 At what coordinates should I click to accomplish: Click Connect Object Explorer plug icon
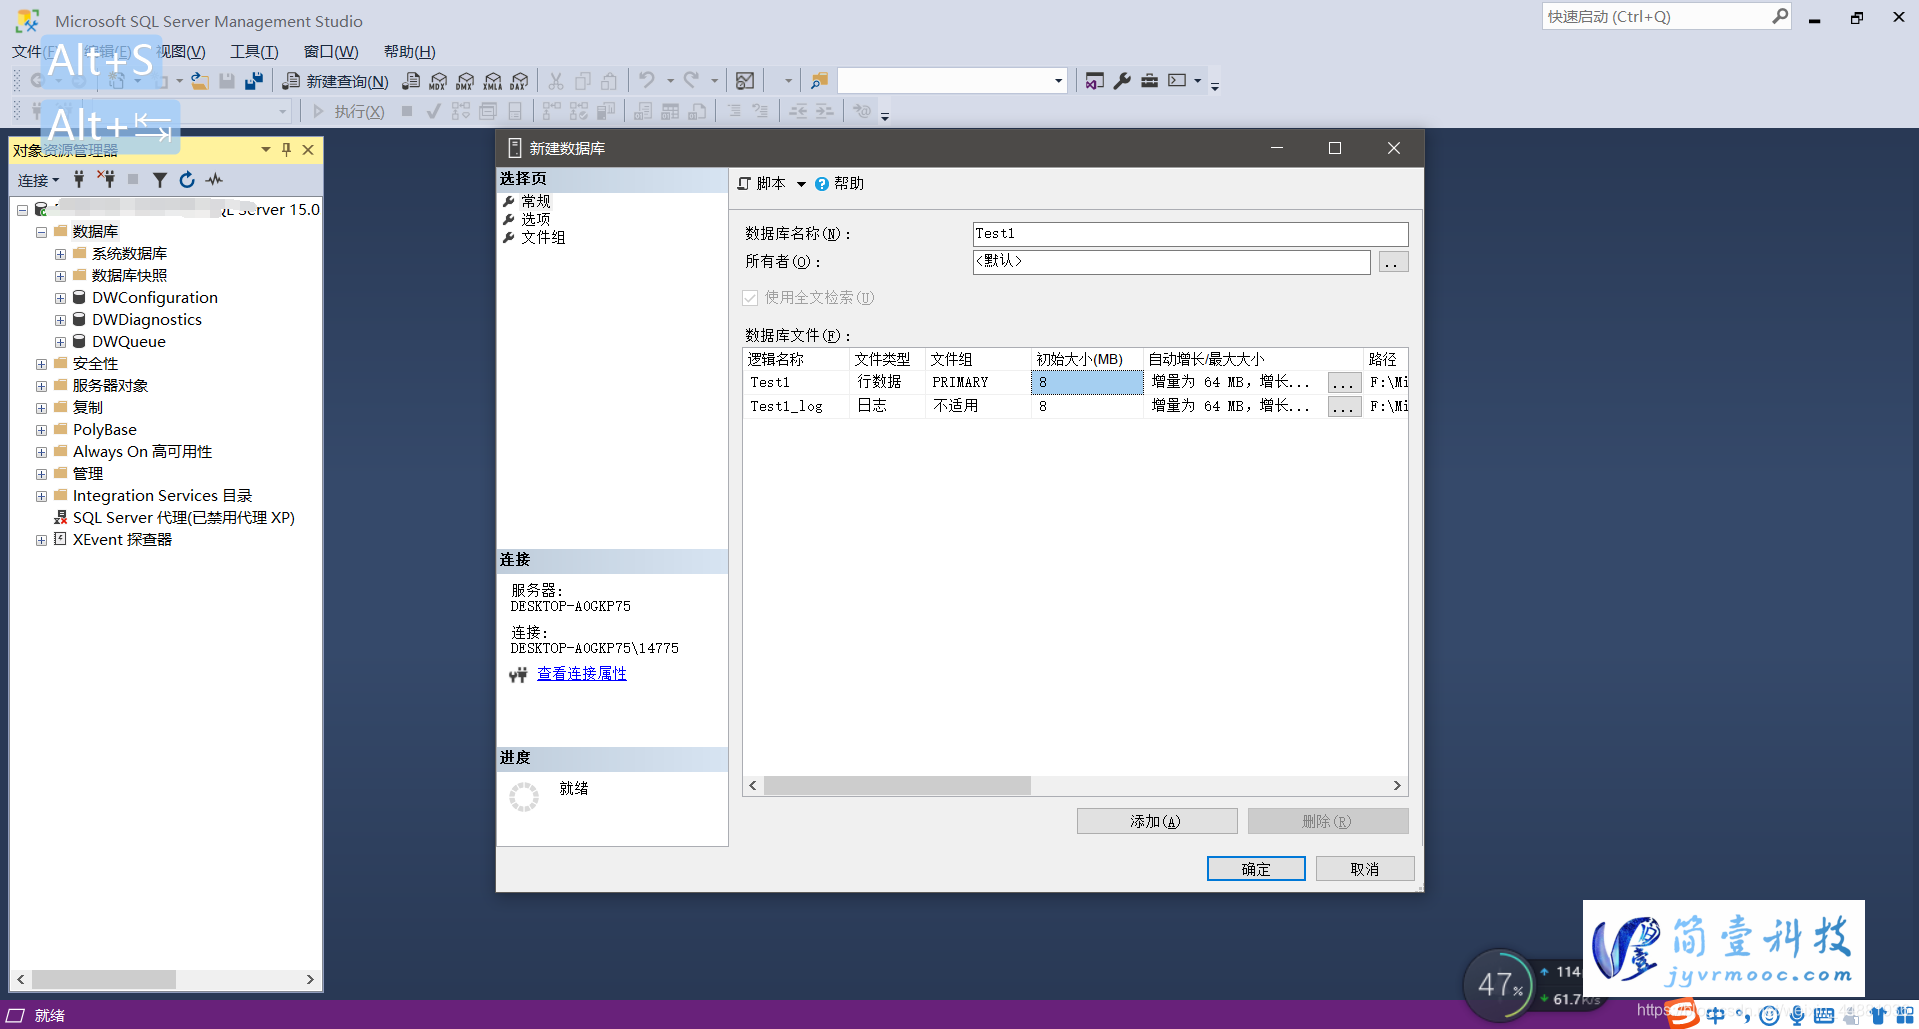click(x=79, y=180)
